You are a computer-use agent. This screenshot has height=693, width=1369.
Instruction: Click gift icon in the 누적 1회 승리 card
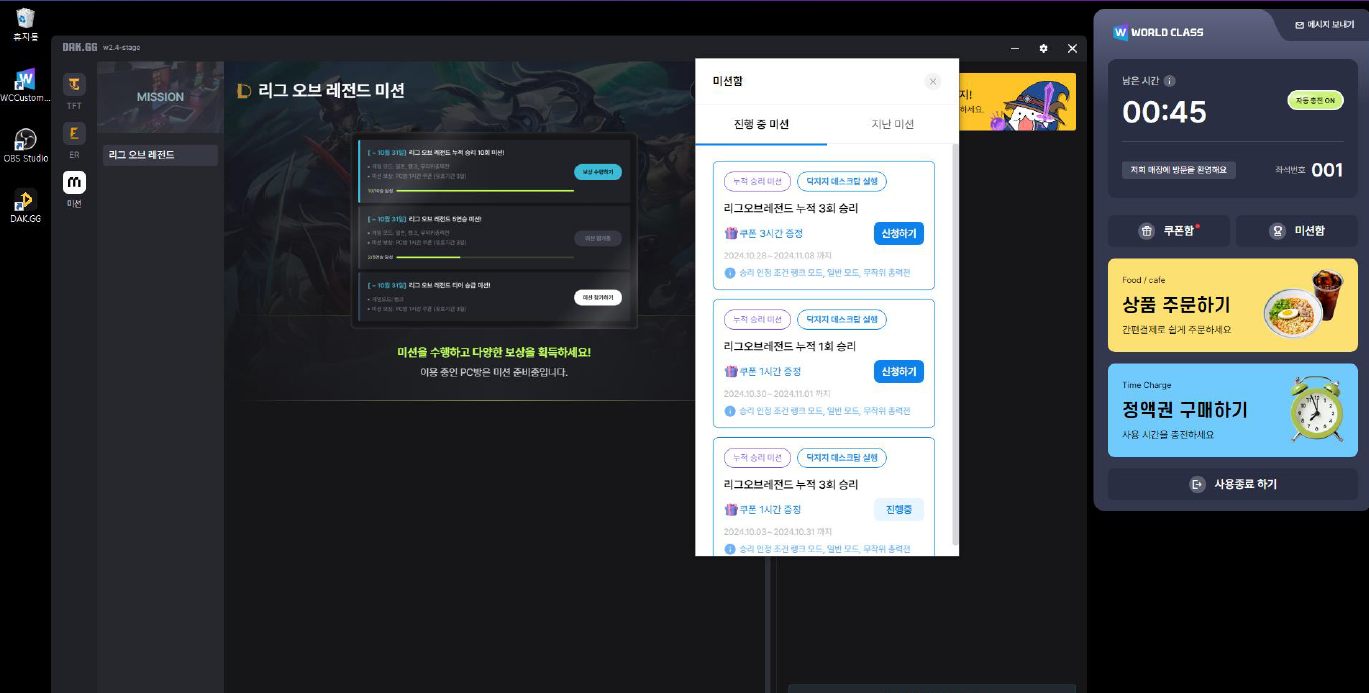[x=731, y=371]
